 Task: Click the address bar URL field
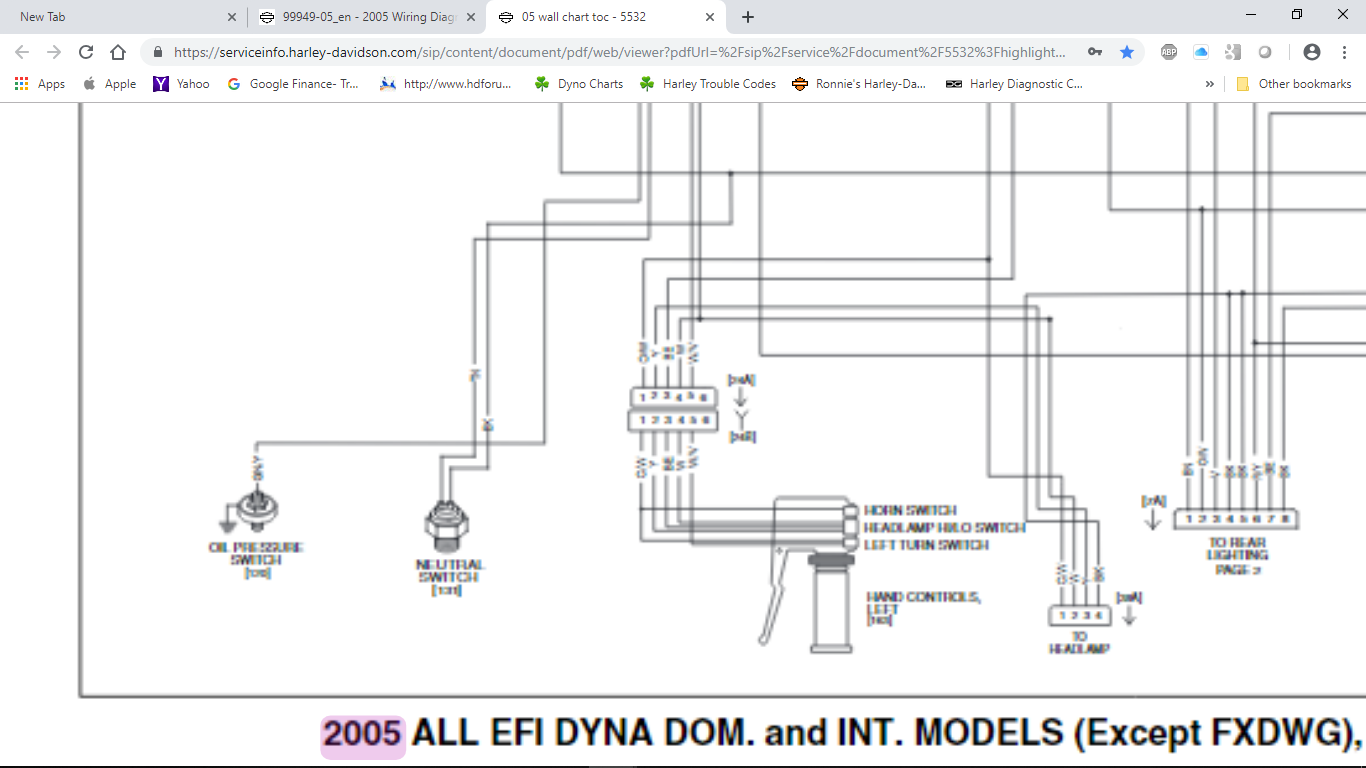(x=620, y=52)
